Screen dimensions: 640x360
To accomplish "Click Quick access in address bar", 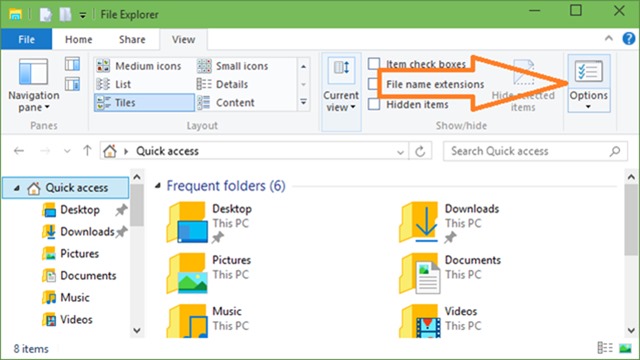I will [167, 151].
